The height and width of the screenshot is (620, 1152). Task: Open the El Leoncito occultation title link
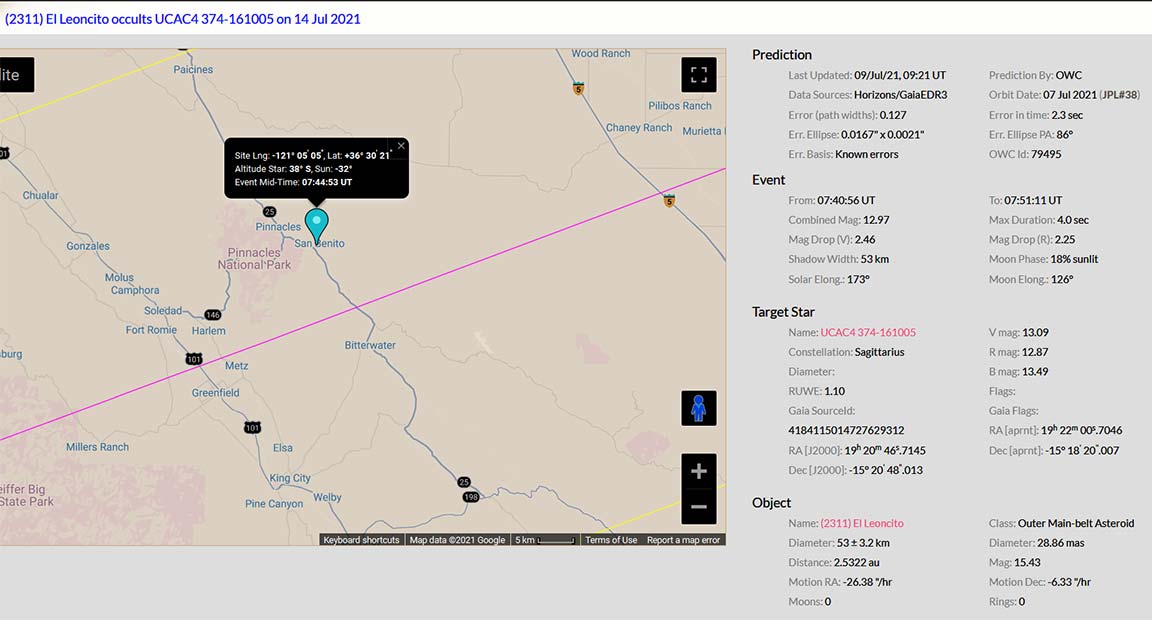click(x=183, y=19)
